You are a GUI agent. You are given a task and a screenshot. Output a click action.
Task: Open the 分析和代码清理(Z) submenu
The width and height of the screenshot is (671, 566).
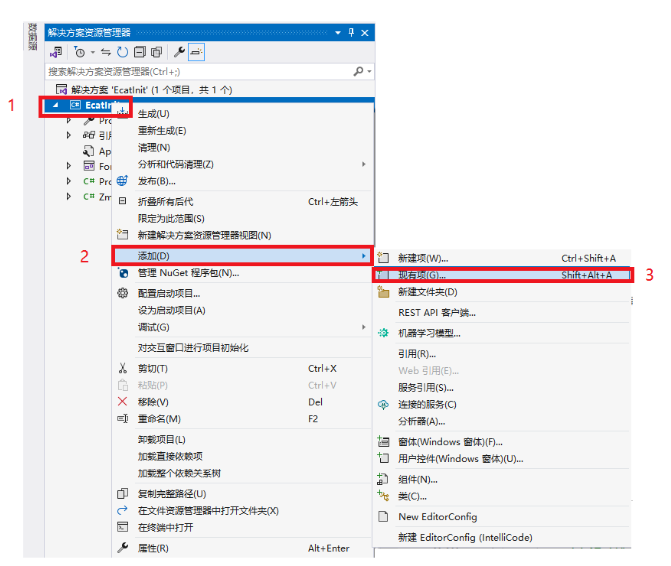point(243,164)
